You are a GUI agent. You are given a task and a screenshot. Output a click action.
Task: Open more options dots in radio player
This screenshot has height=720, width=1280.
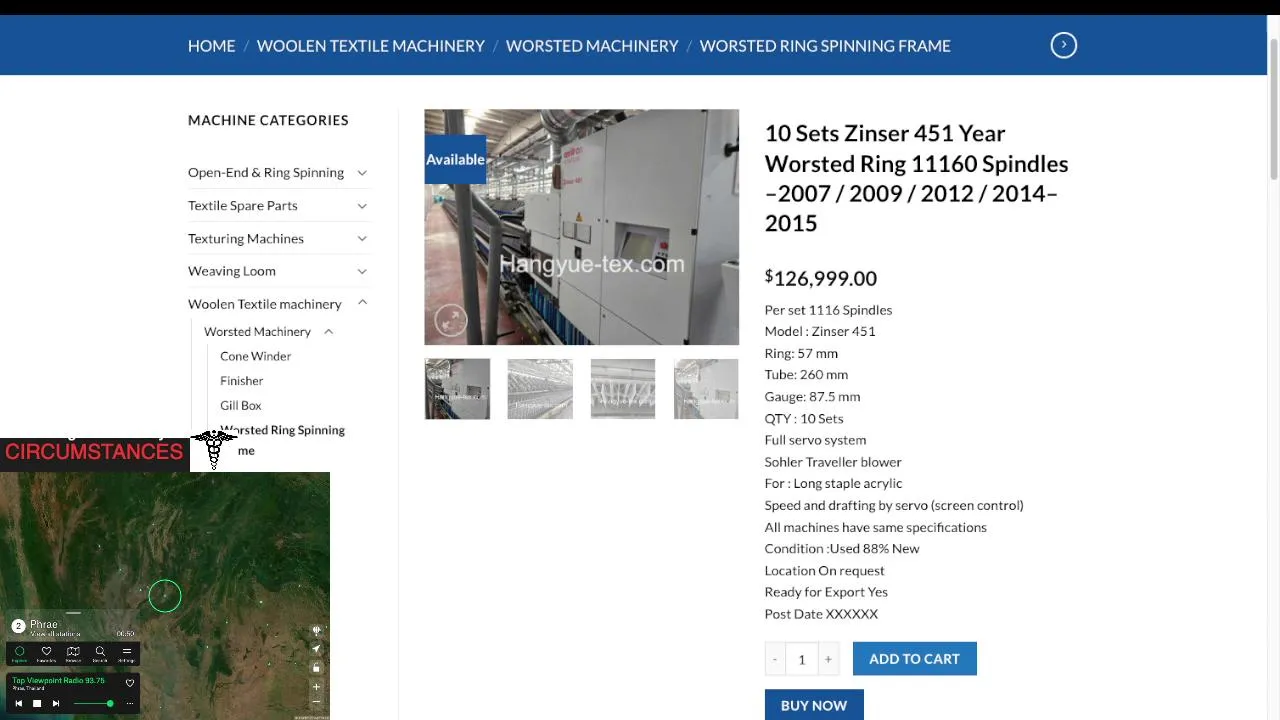[129, 703]
